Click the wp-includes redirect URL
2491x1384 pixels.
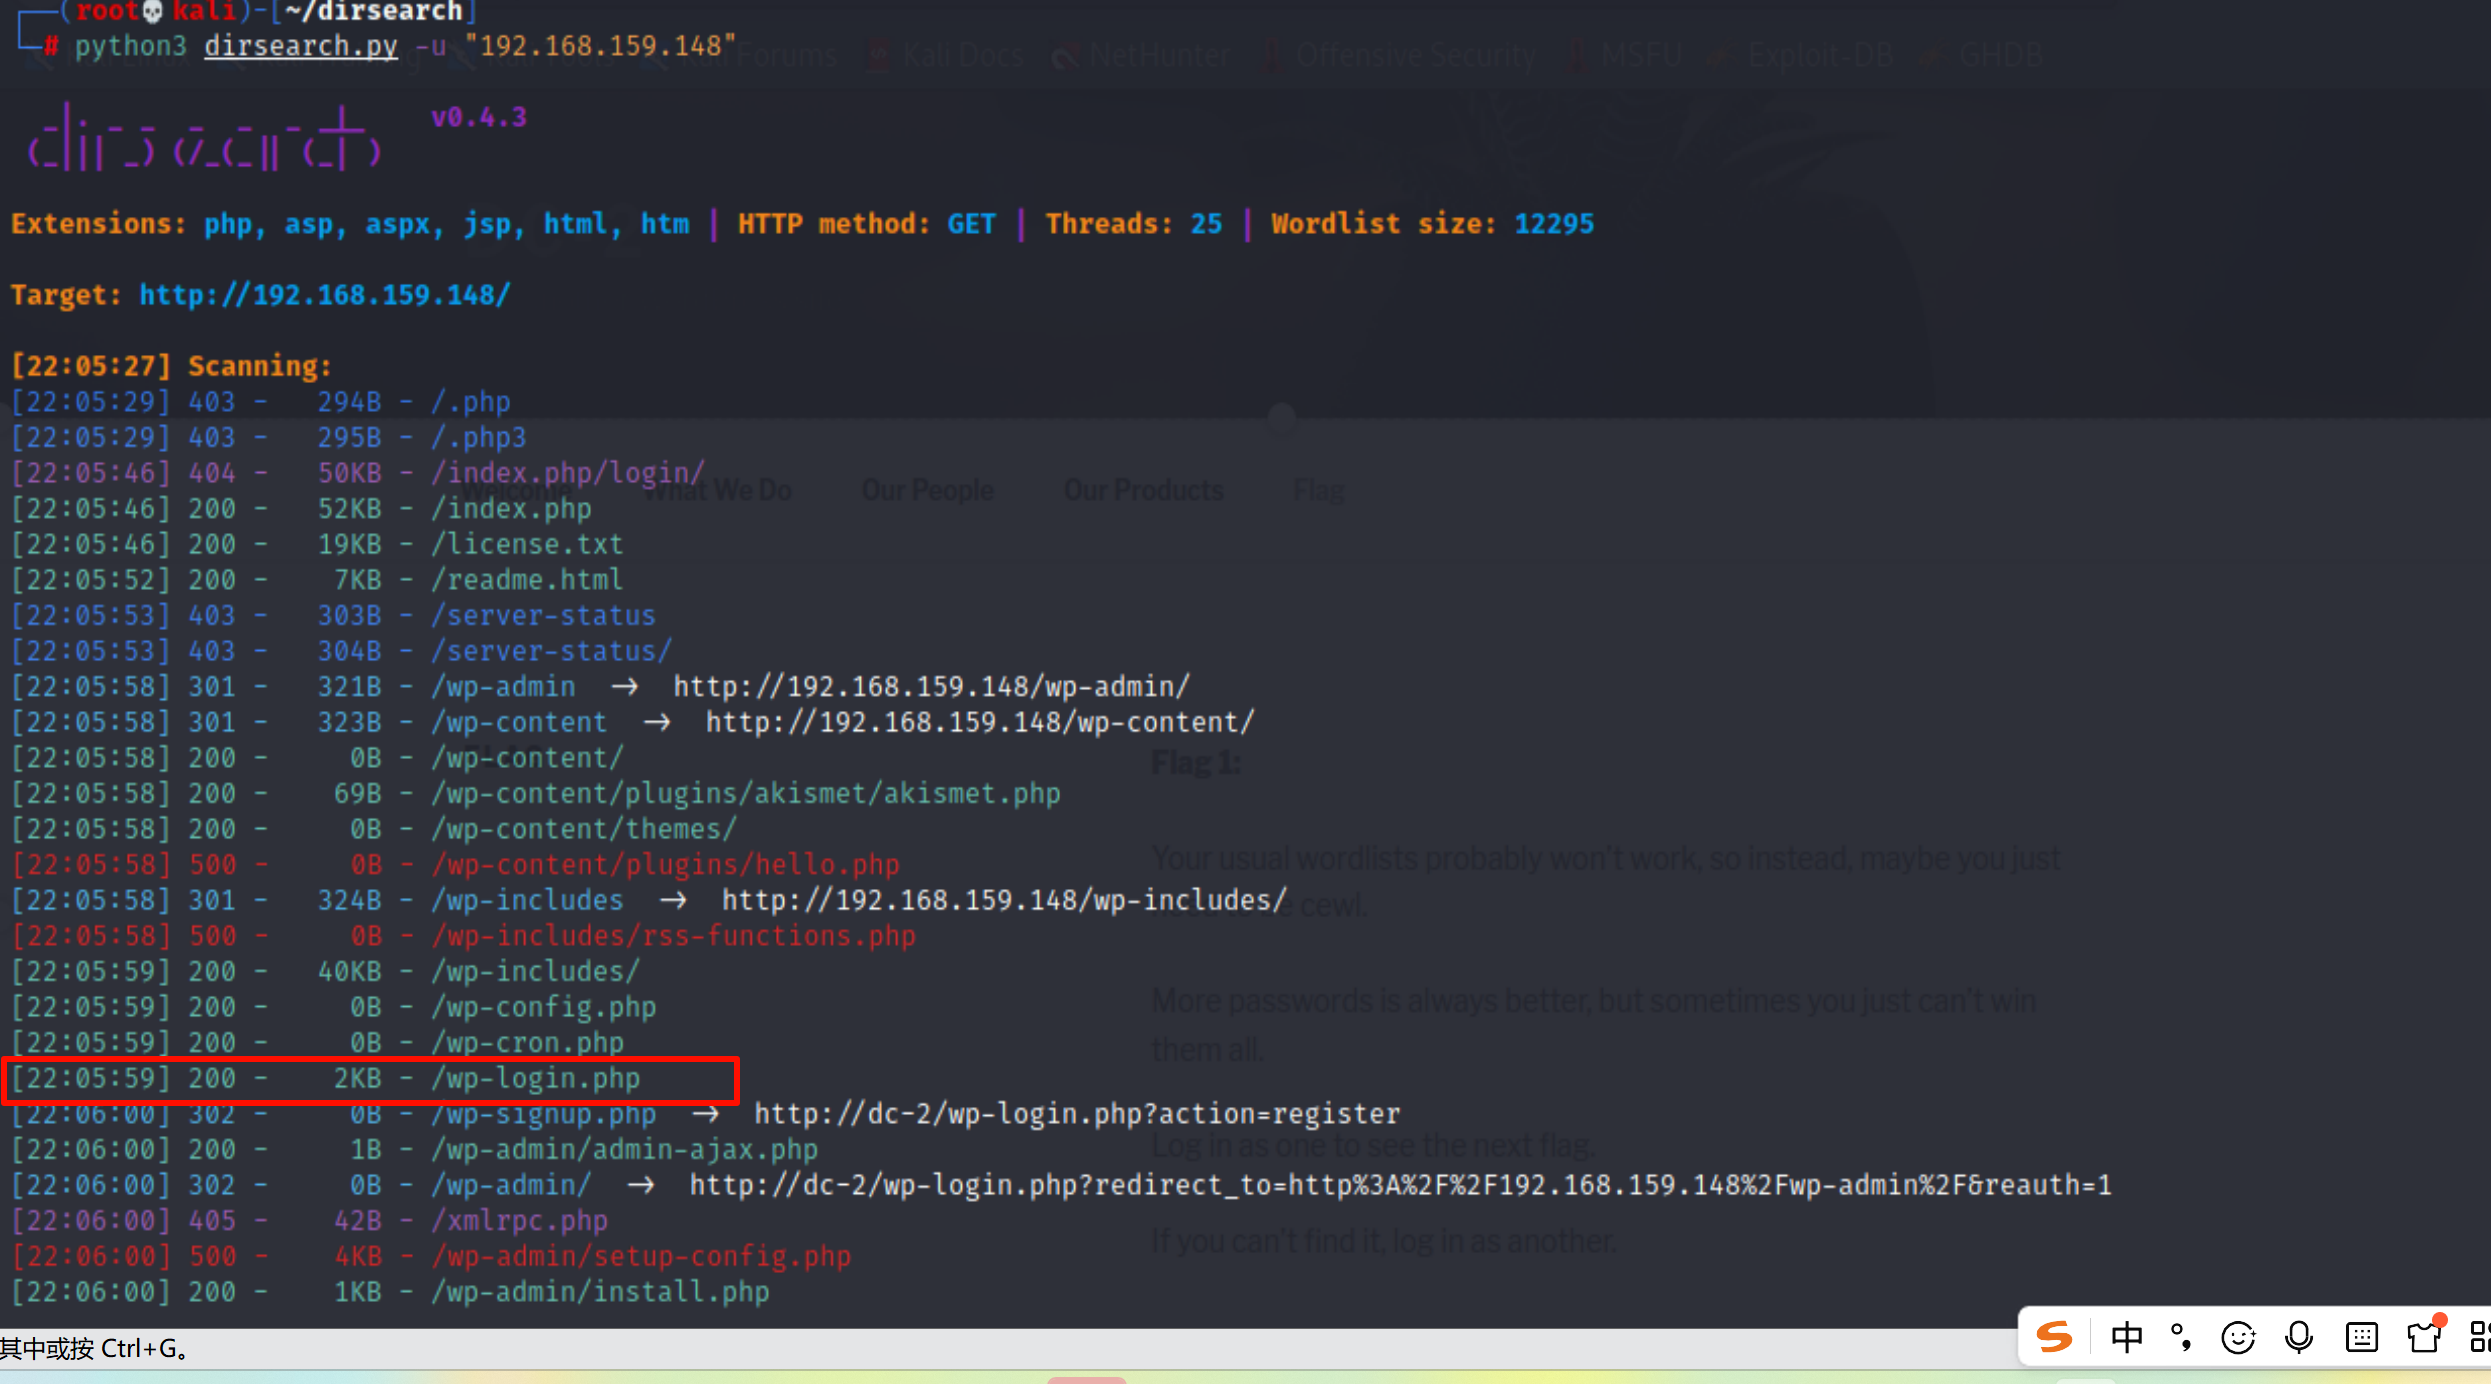tap(1003, 901)
